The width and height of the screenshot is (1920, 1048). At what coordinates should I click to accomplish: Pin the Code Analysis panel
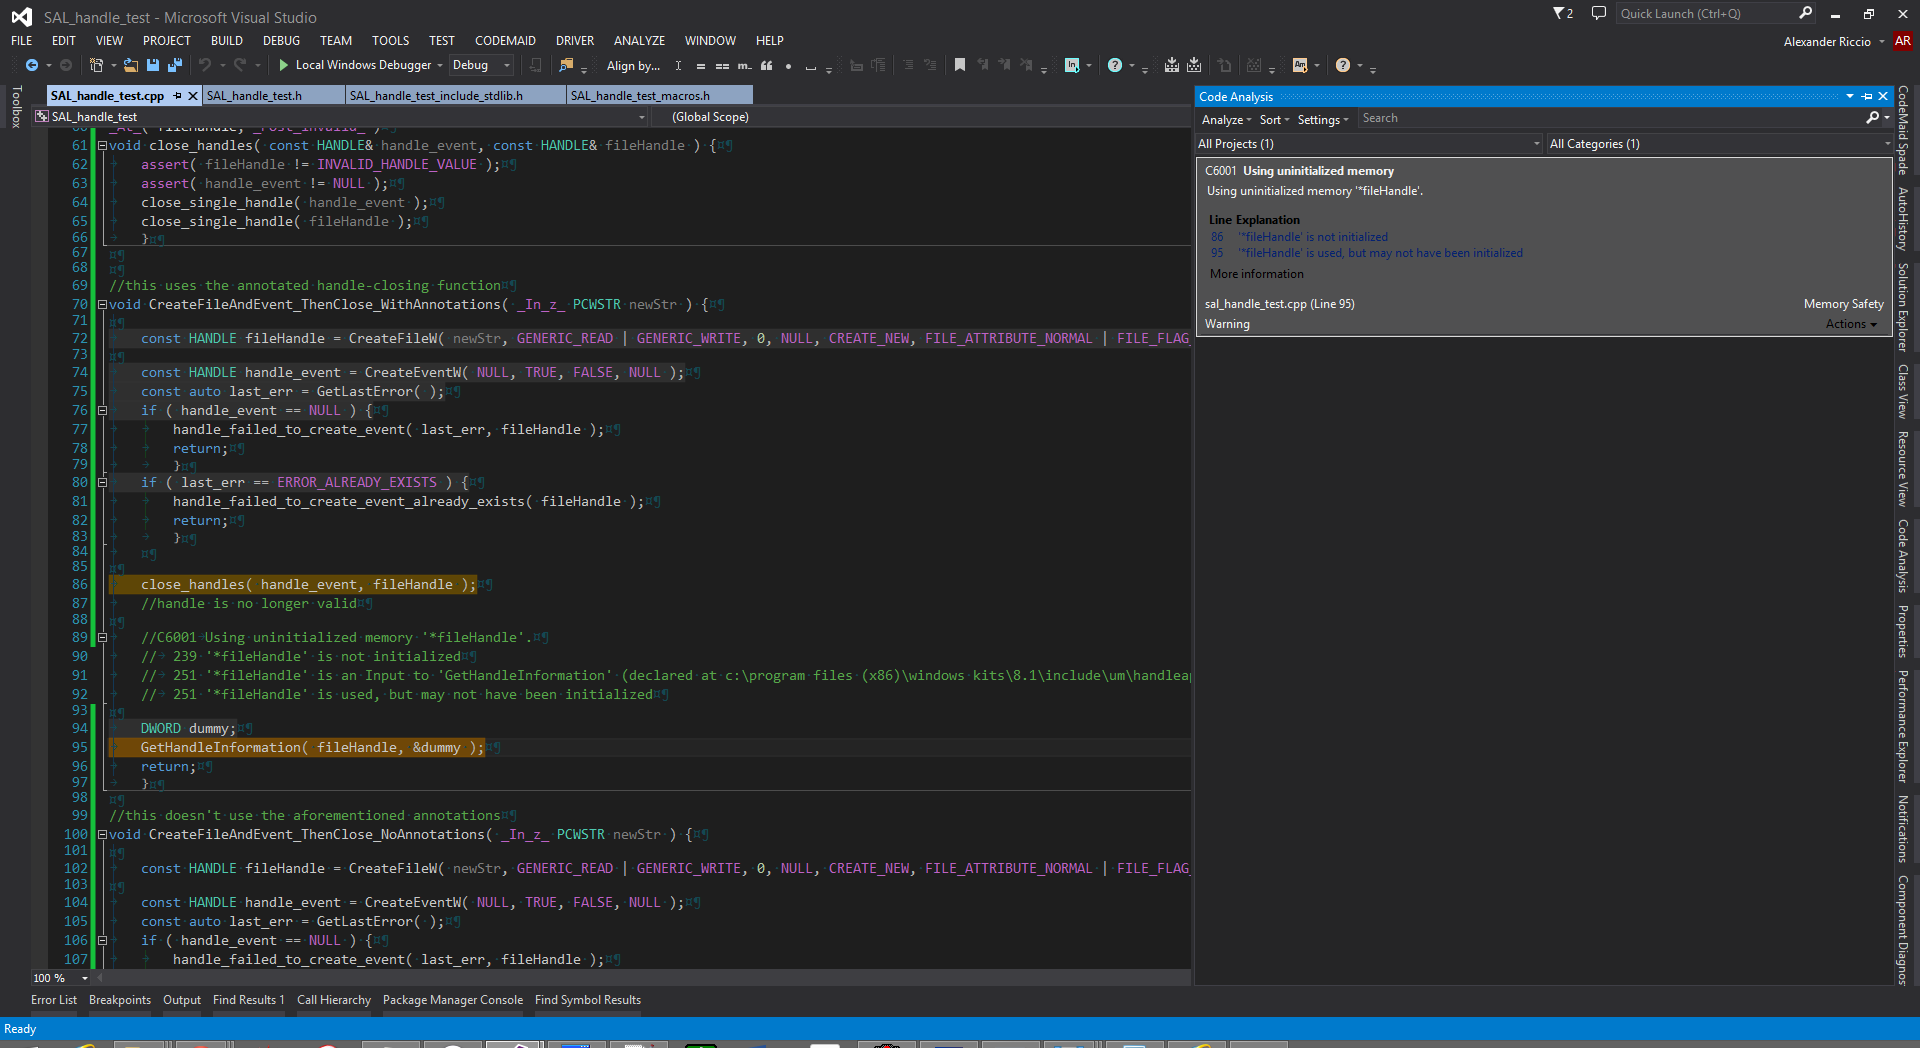click(x=1866, y=97)
